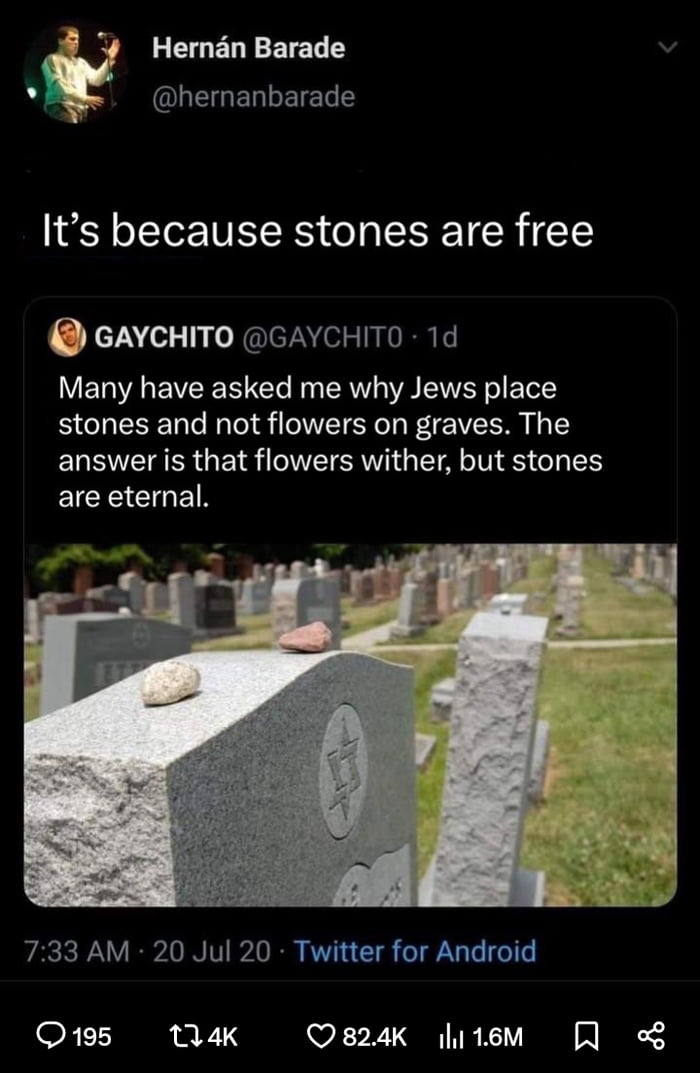Click the 1.6M views count
Screen dimensions: 700x1073
click(497, 1037)
